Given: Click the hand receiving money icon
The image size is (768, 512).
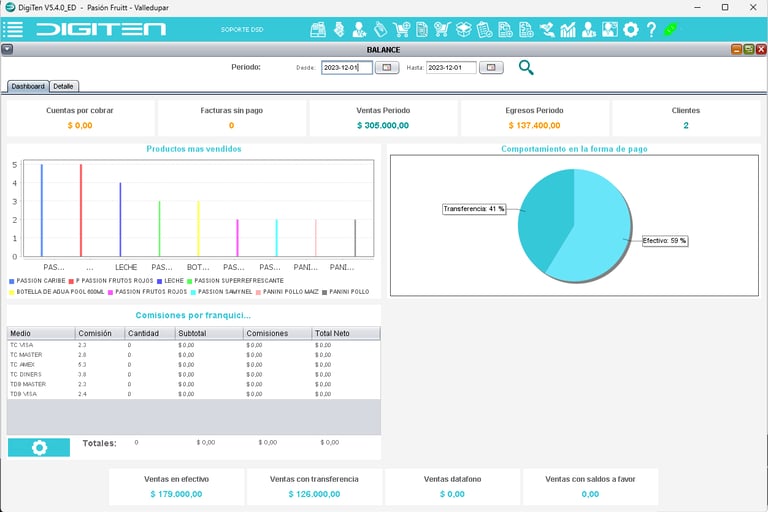Looking at the screenshot, I should point(547,29).
